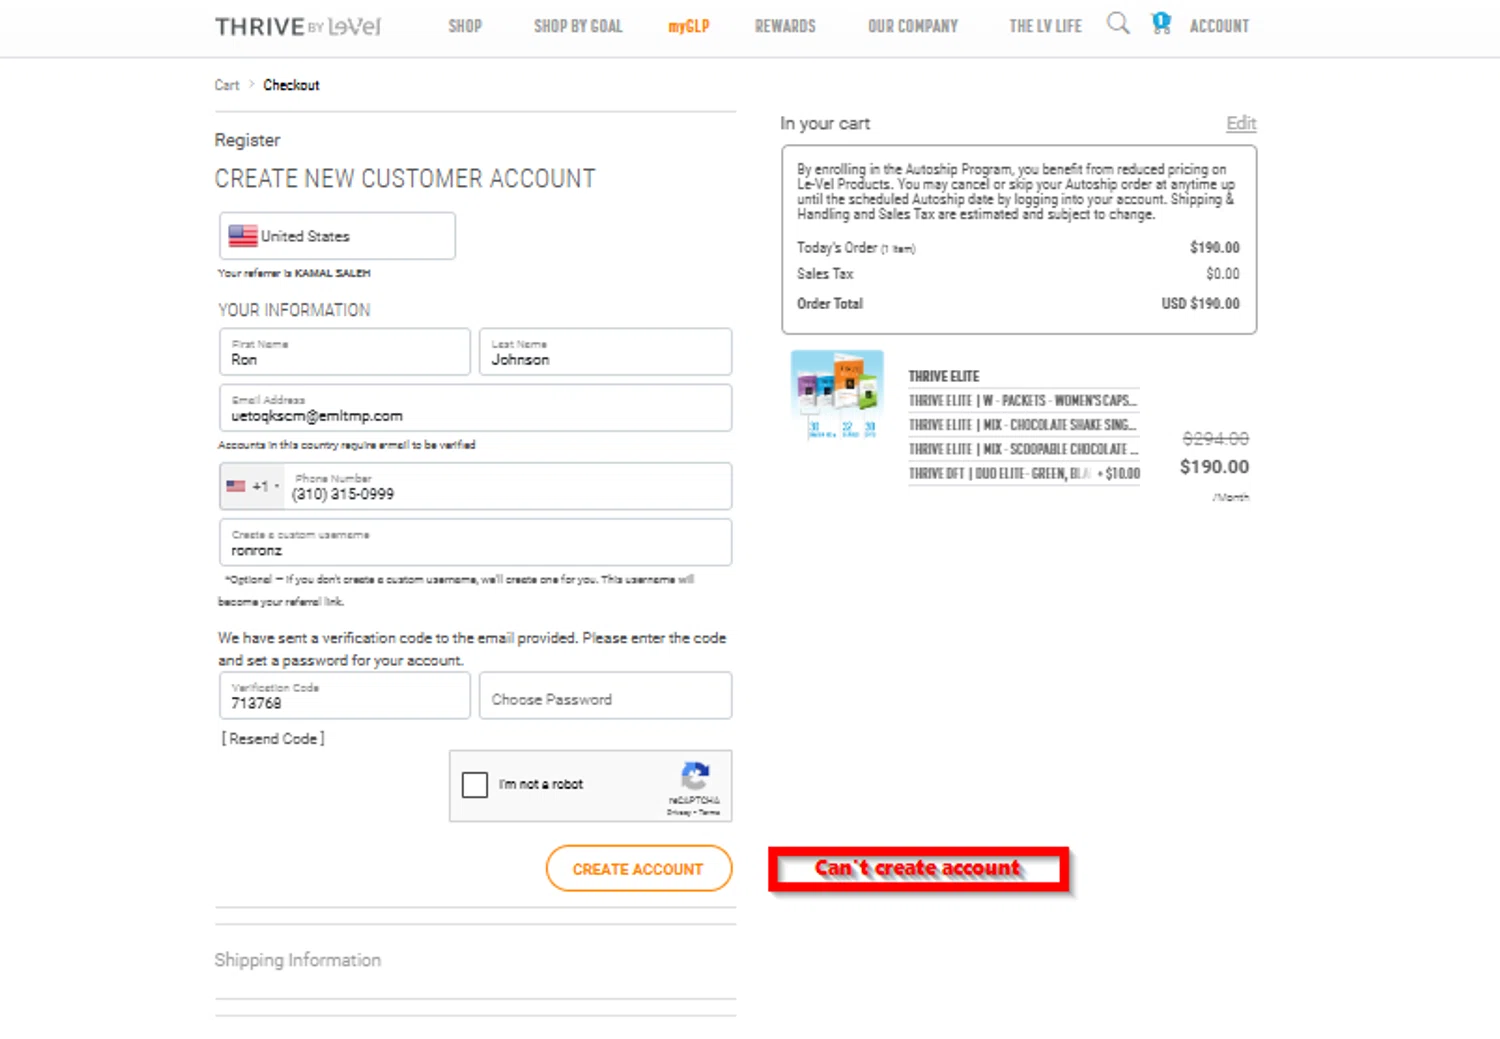This screenshot has width=1500, height=1039.
Task: Click the Choose Password field
Action: point(606,695)
